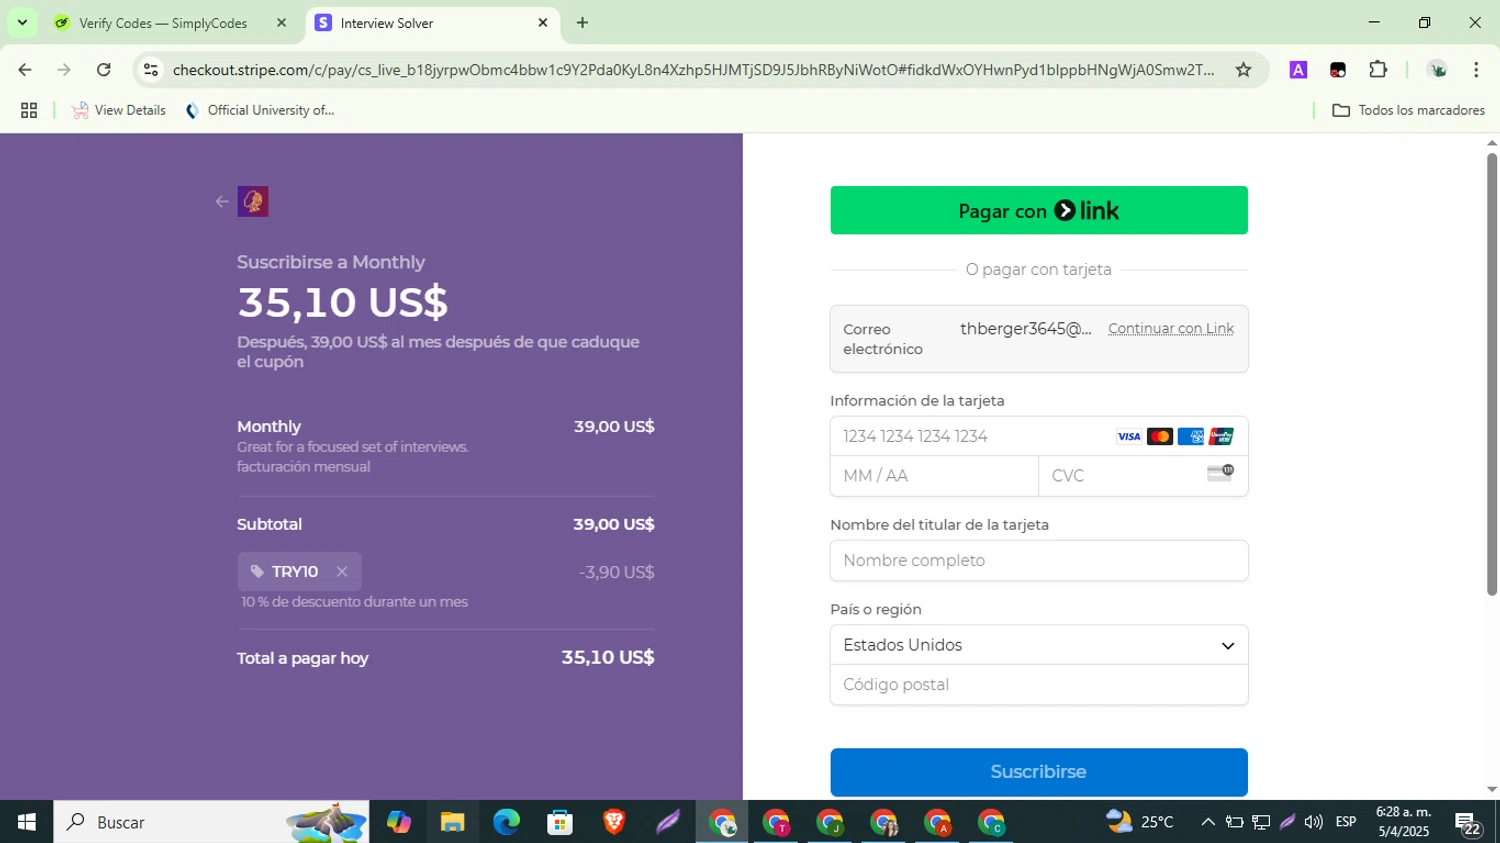Image resolution: width=1500 pixels, height=843 pixels.
Task: Show hidden tray icons chevron
Action: (x=1208, y=822)
